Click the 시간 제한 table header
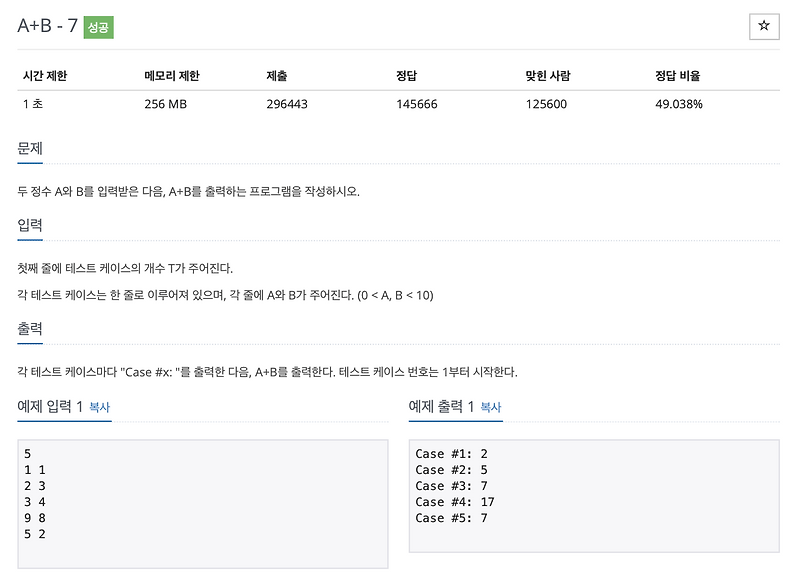The height and width of the screenshot is (579, 800). 44,75
